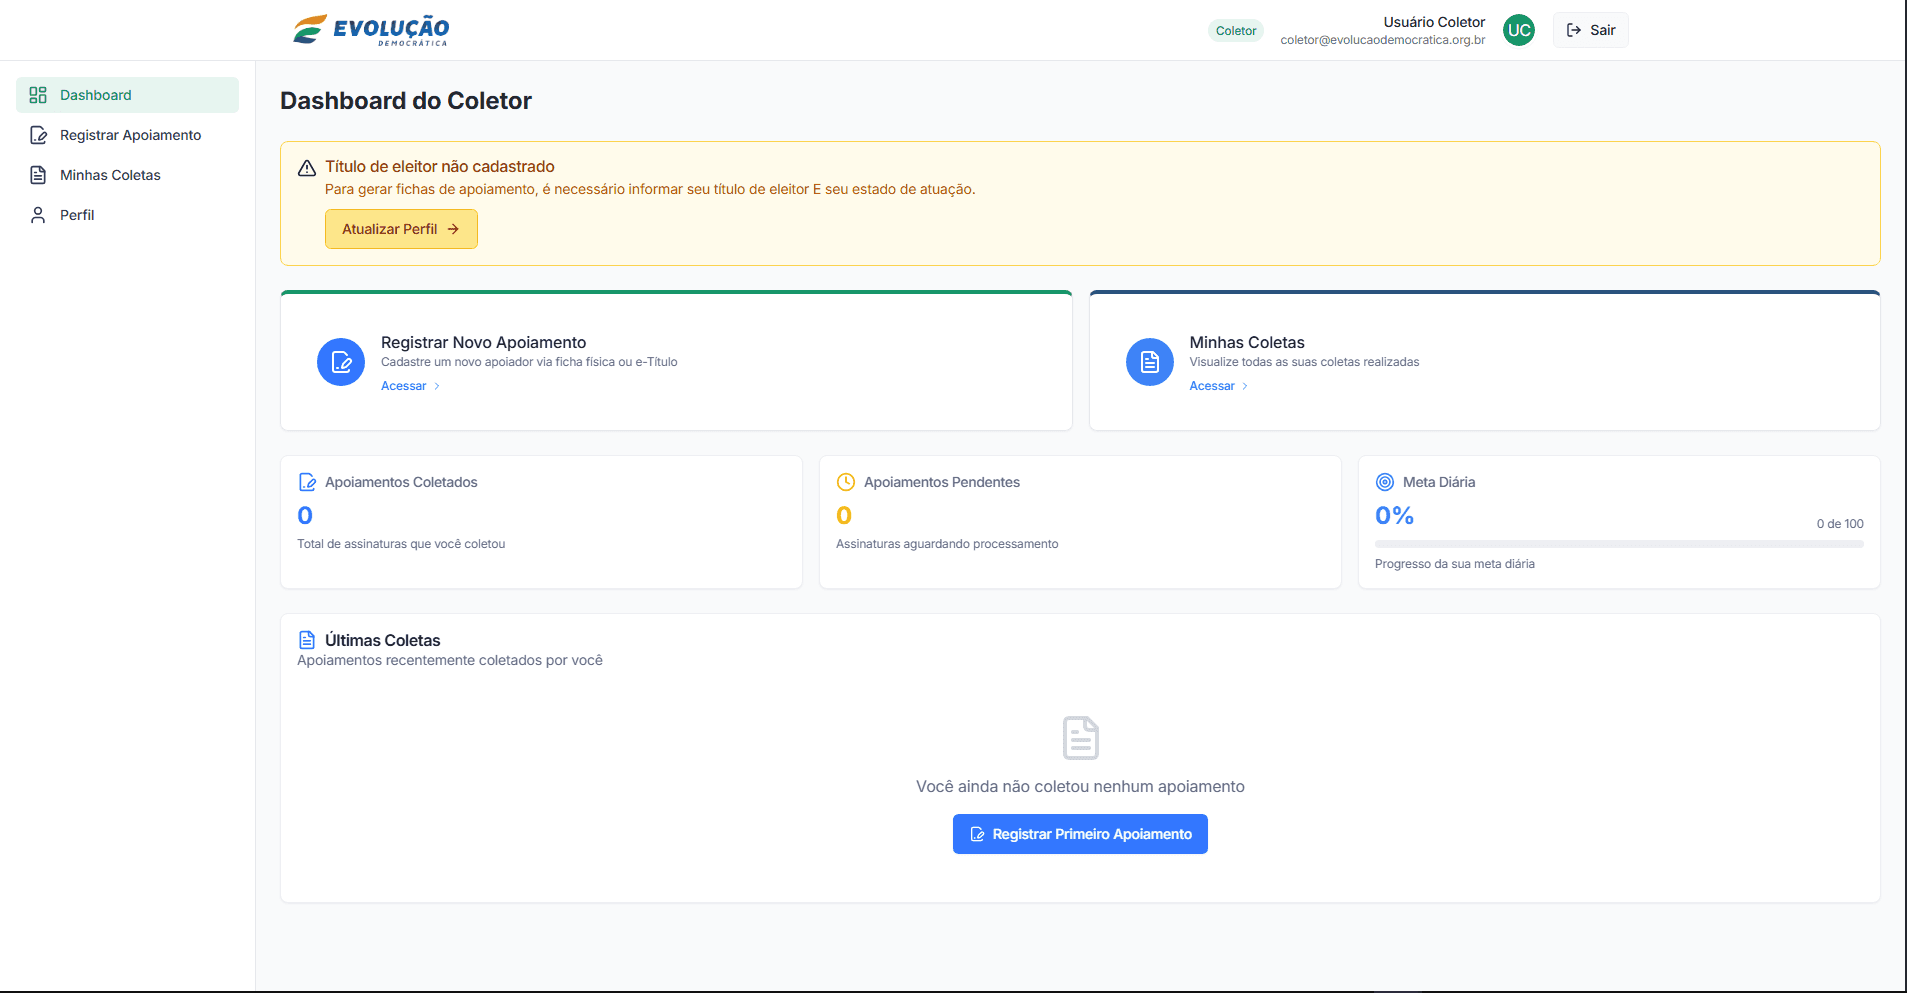
Task: Click the UC user avatar
Action: pos(1518,30)
